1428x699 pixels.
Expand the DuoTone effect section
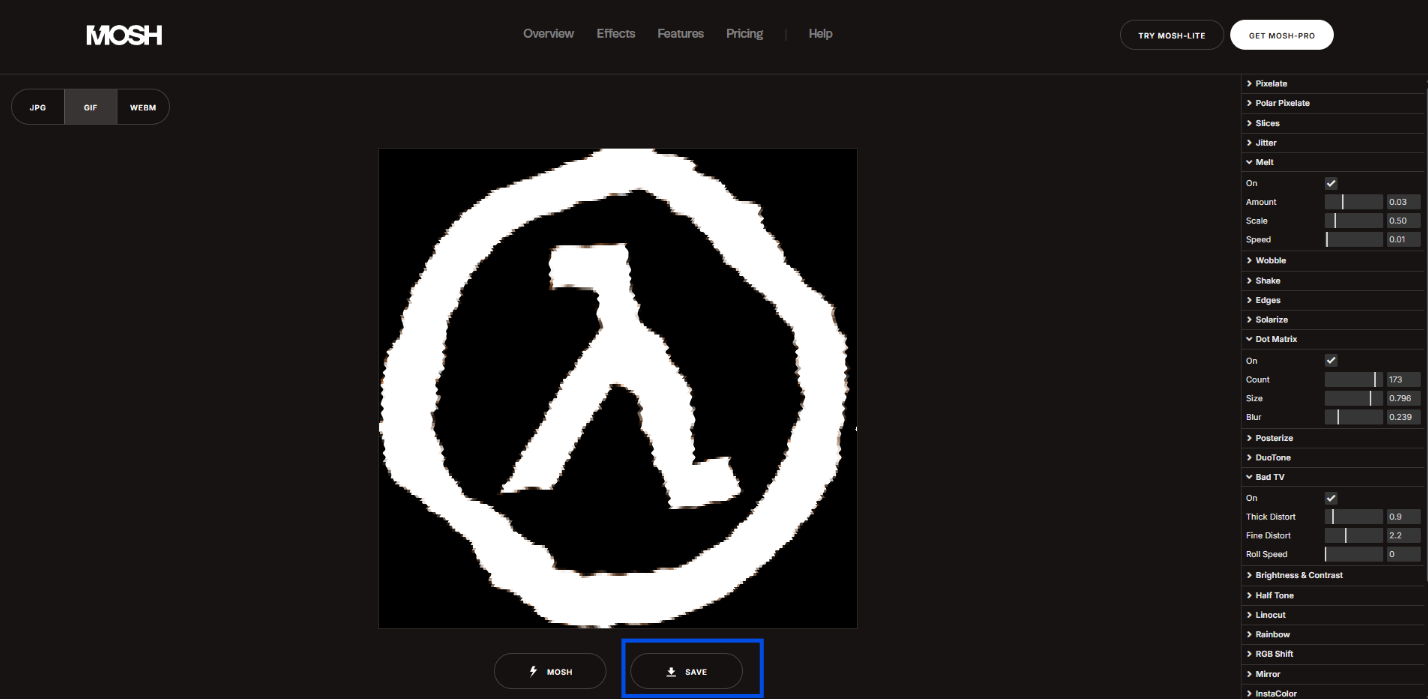(1333, 458)
